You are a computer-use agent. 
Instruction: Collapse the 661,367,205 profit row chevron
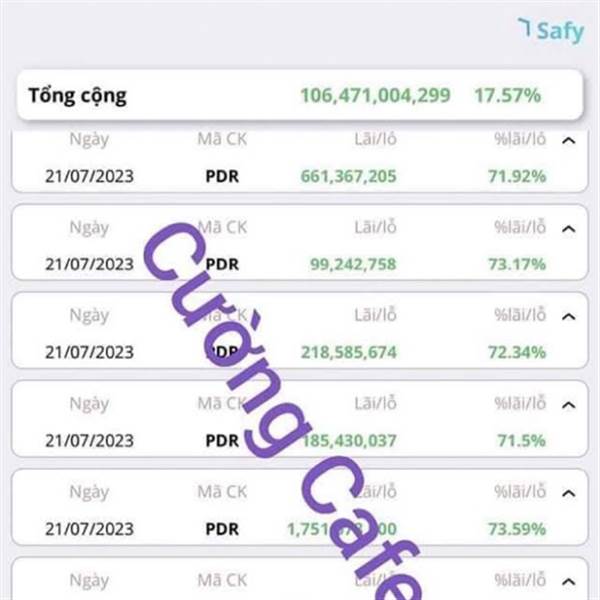(569, 141)
